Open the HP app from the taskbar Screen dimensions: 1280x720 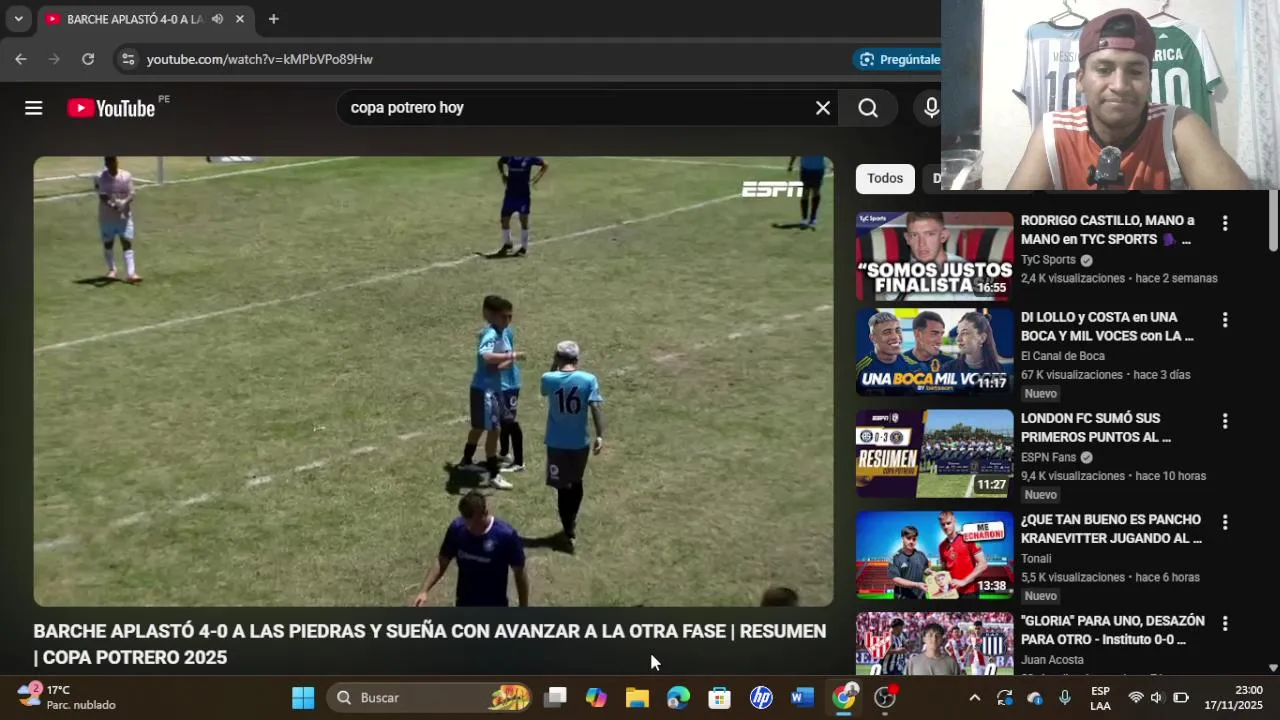point(761,697)
